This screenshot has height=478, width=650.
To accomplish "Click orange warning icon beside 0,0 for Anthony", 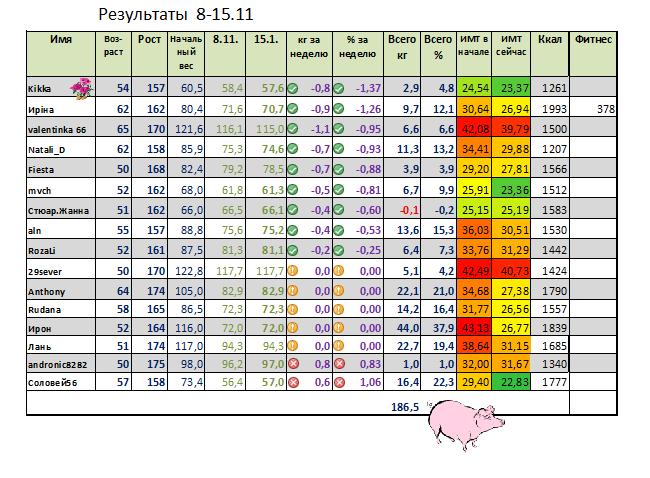I will coord(293,291).
